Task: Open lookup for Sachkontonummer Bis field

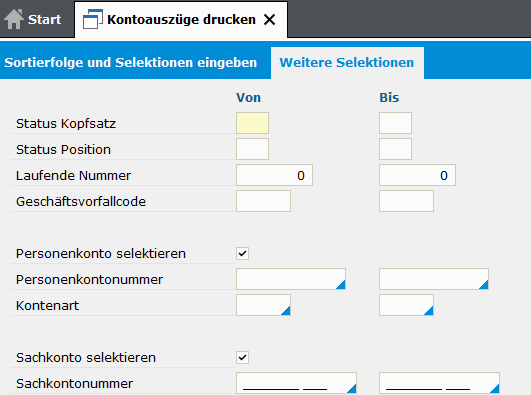Action: pos(495,389)
